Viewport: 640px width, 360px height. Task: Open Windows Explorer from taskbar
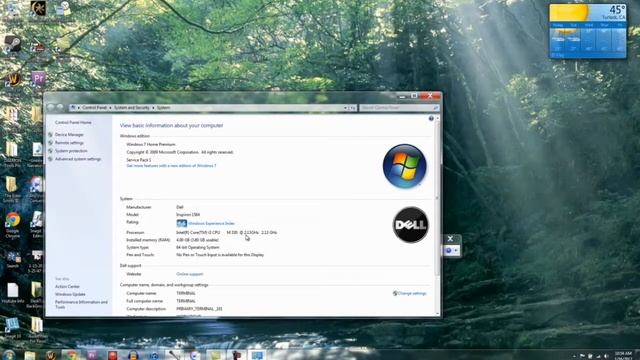[30, 355]
